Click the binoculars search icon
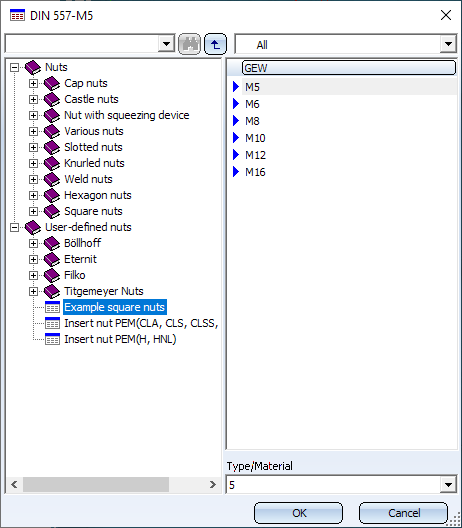Viewport: 462px width, 528px height. (189, 44)
